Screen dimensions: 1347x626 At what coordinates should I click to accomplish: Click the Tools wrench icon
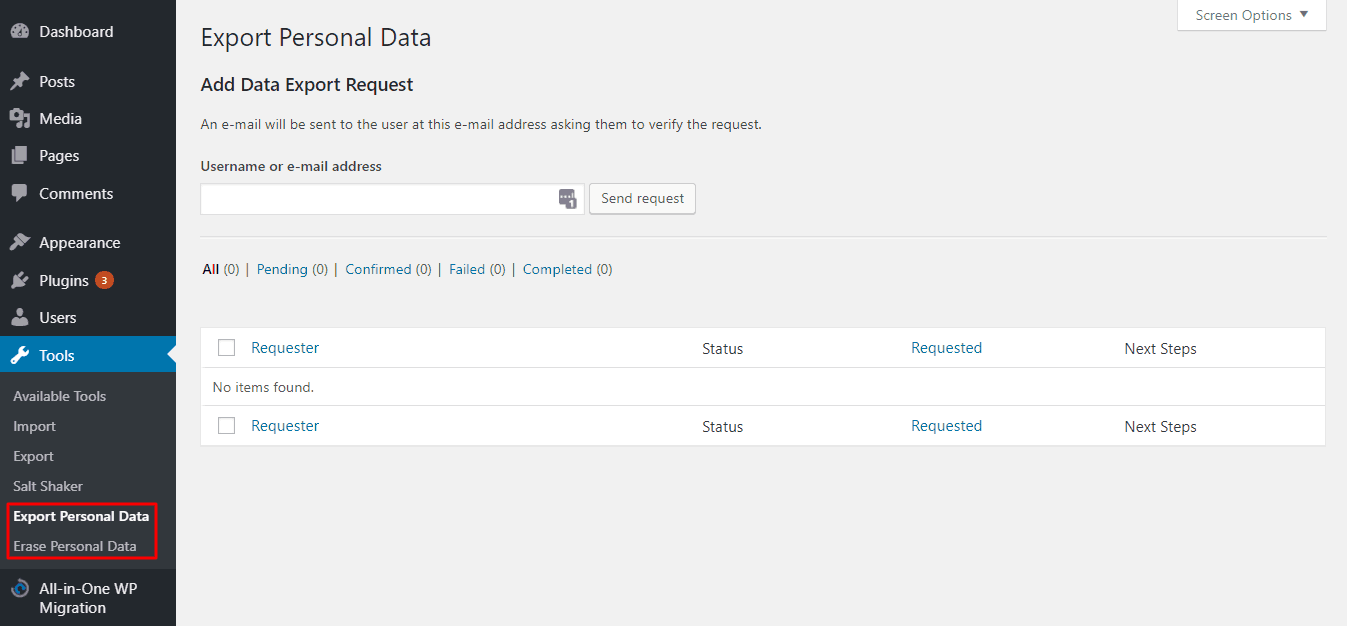click(19, 356)
